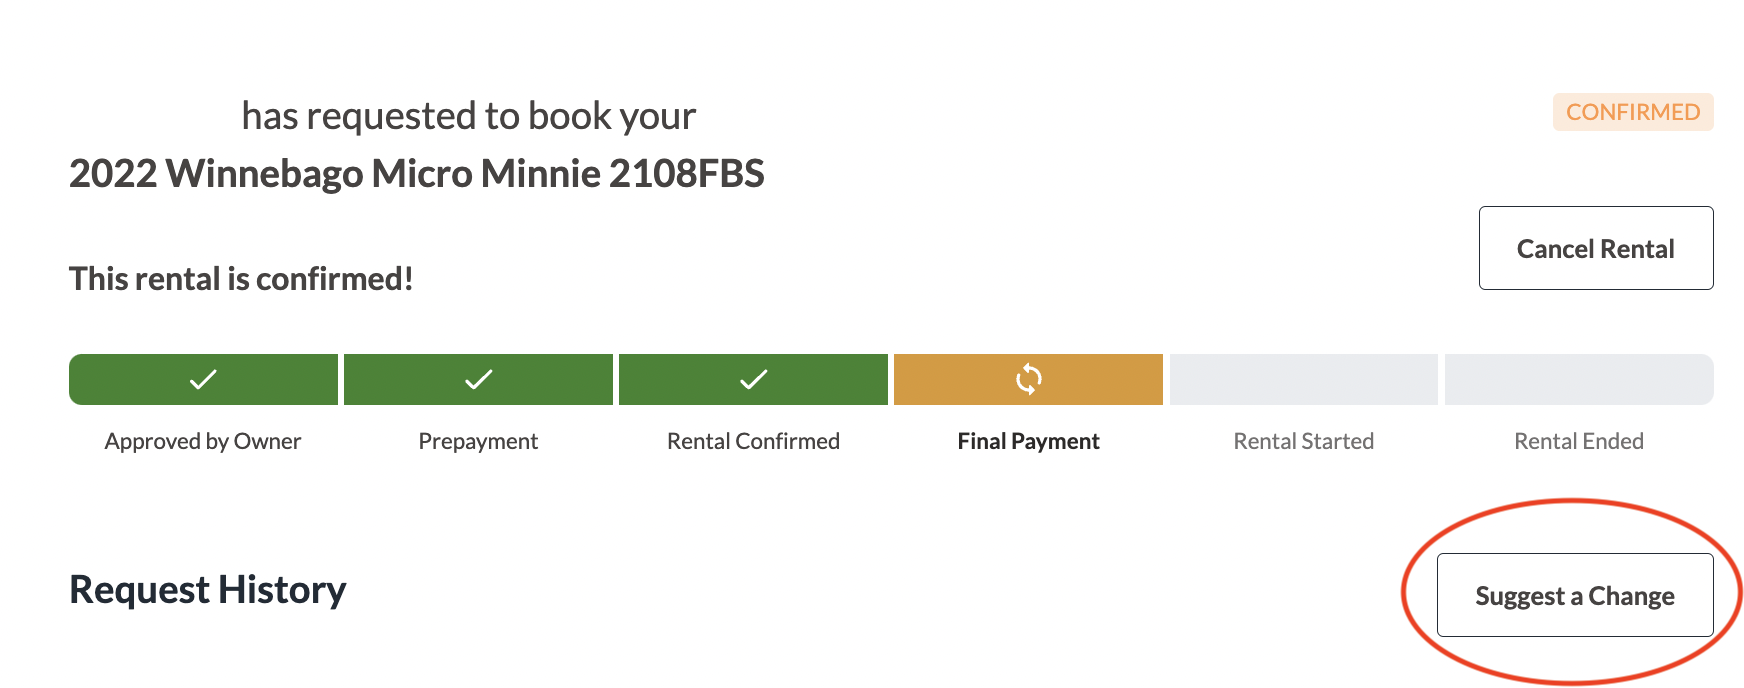This screenshot has width=1744, height=688.
Task: Click the Rental Confirmed step label
Action: [x=753, y=441]
